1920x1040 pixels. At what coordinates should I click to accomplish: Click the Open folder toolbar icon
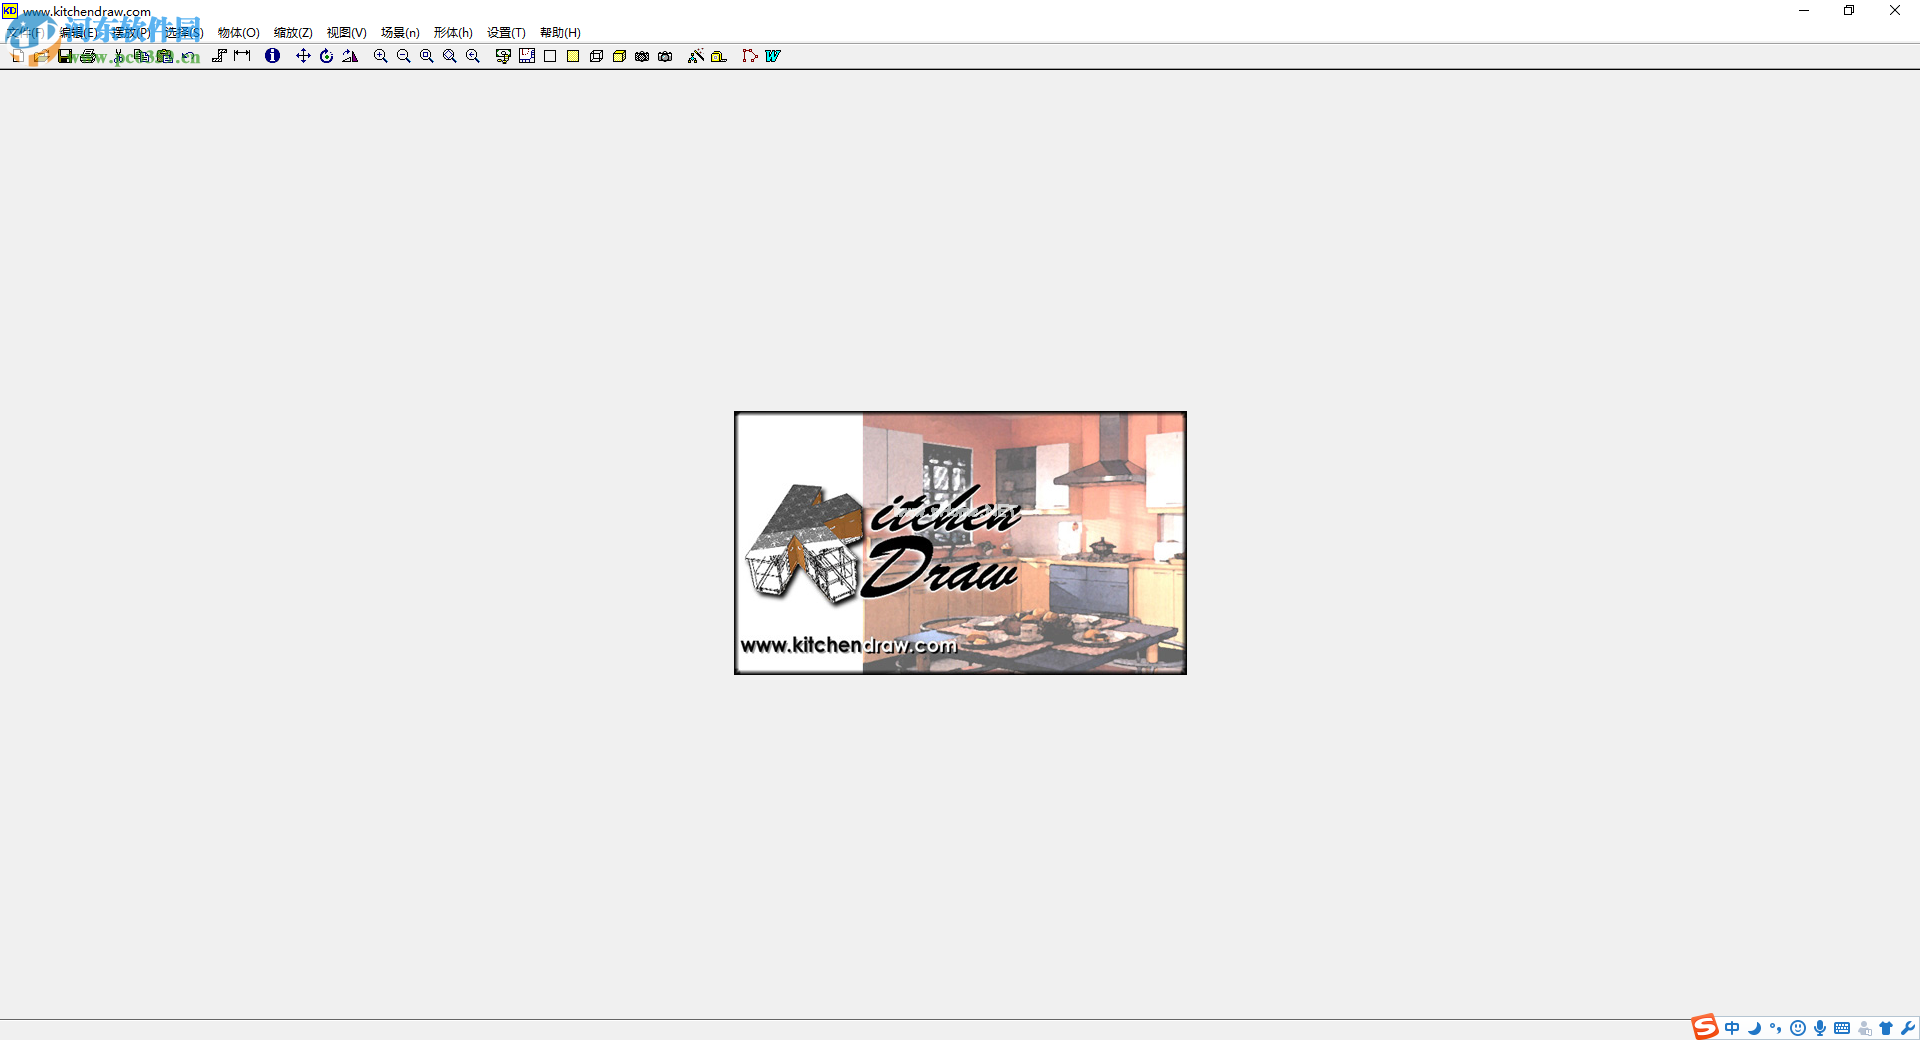pyautogui.click(x=41, y=56)
